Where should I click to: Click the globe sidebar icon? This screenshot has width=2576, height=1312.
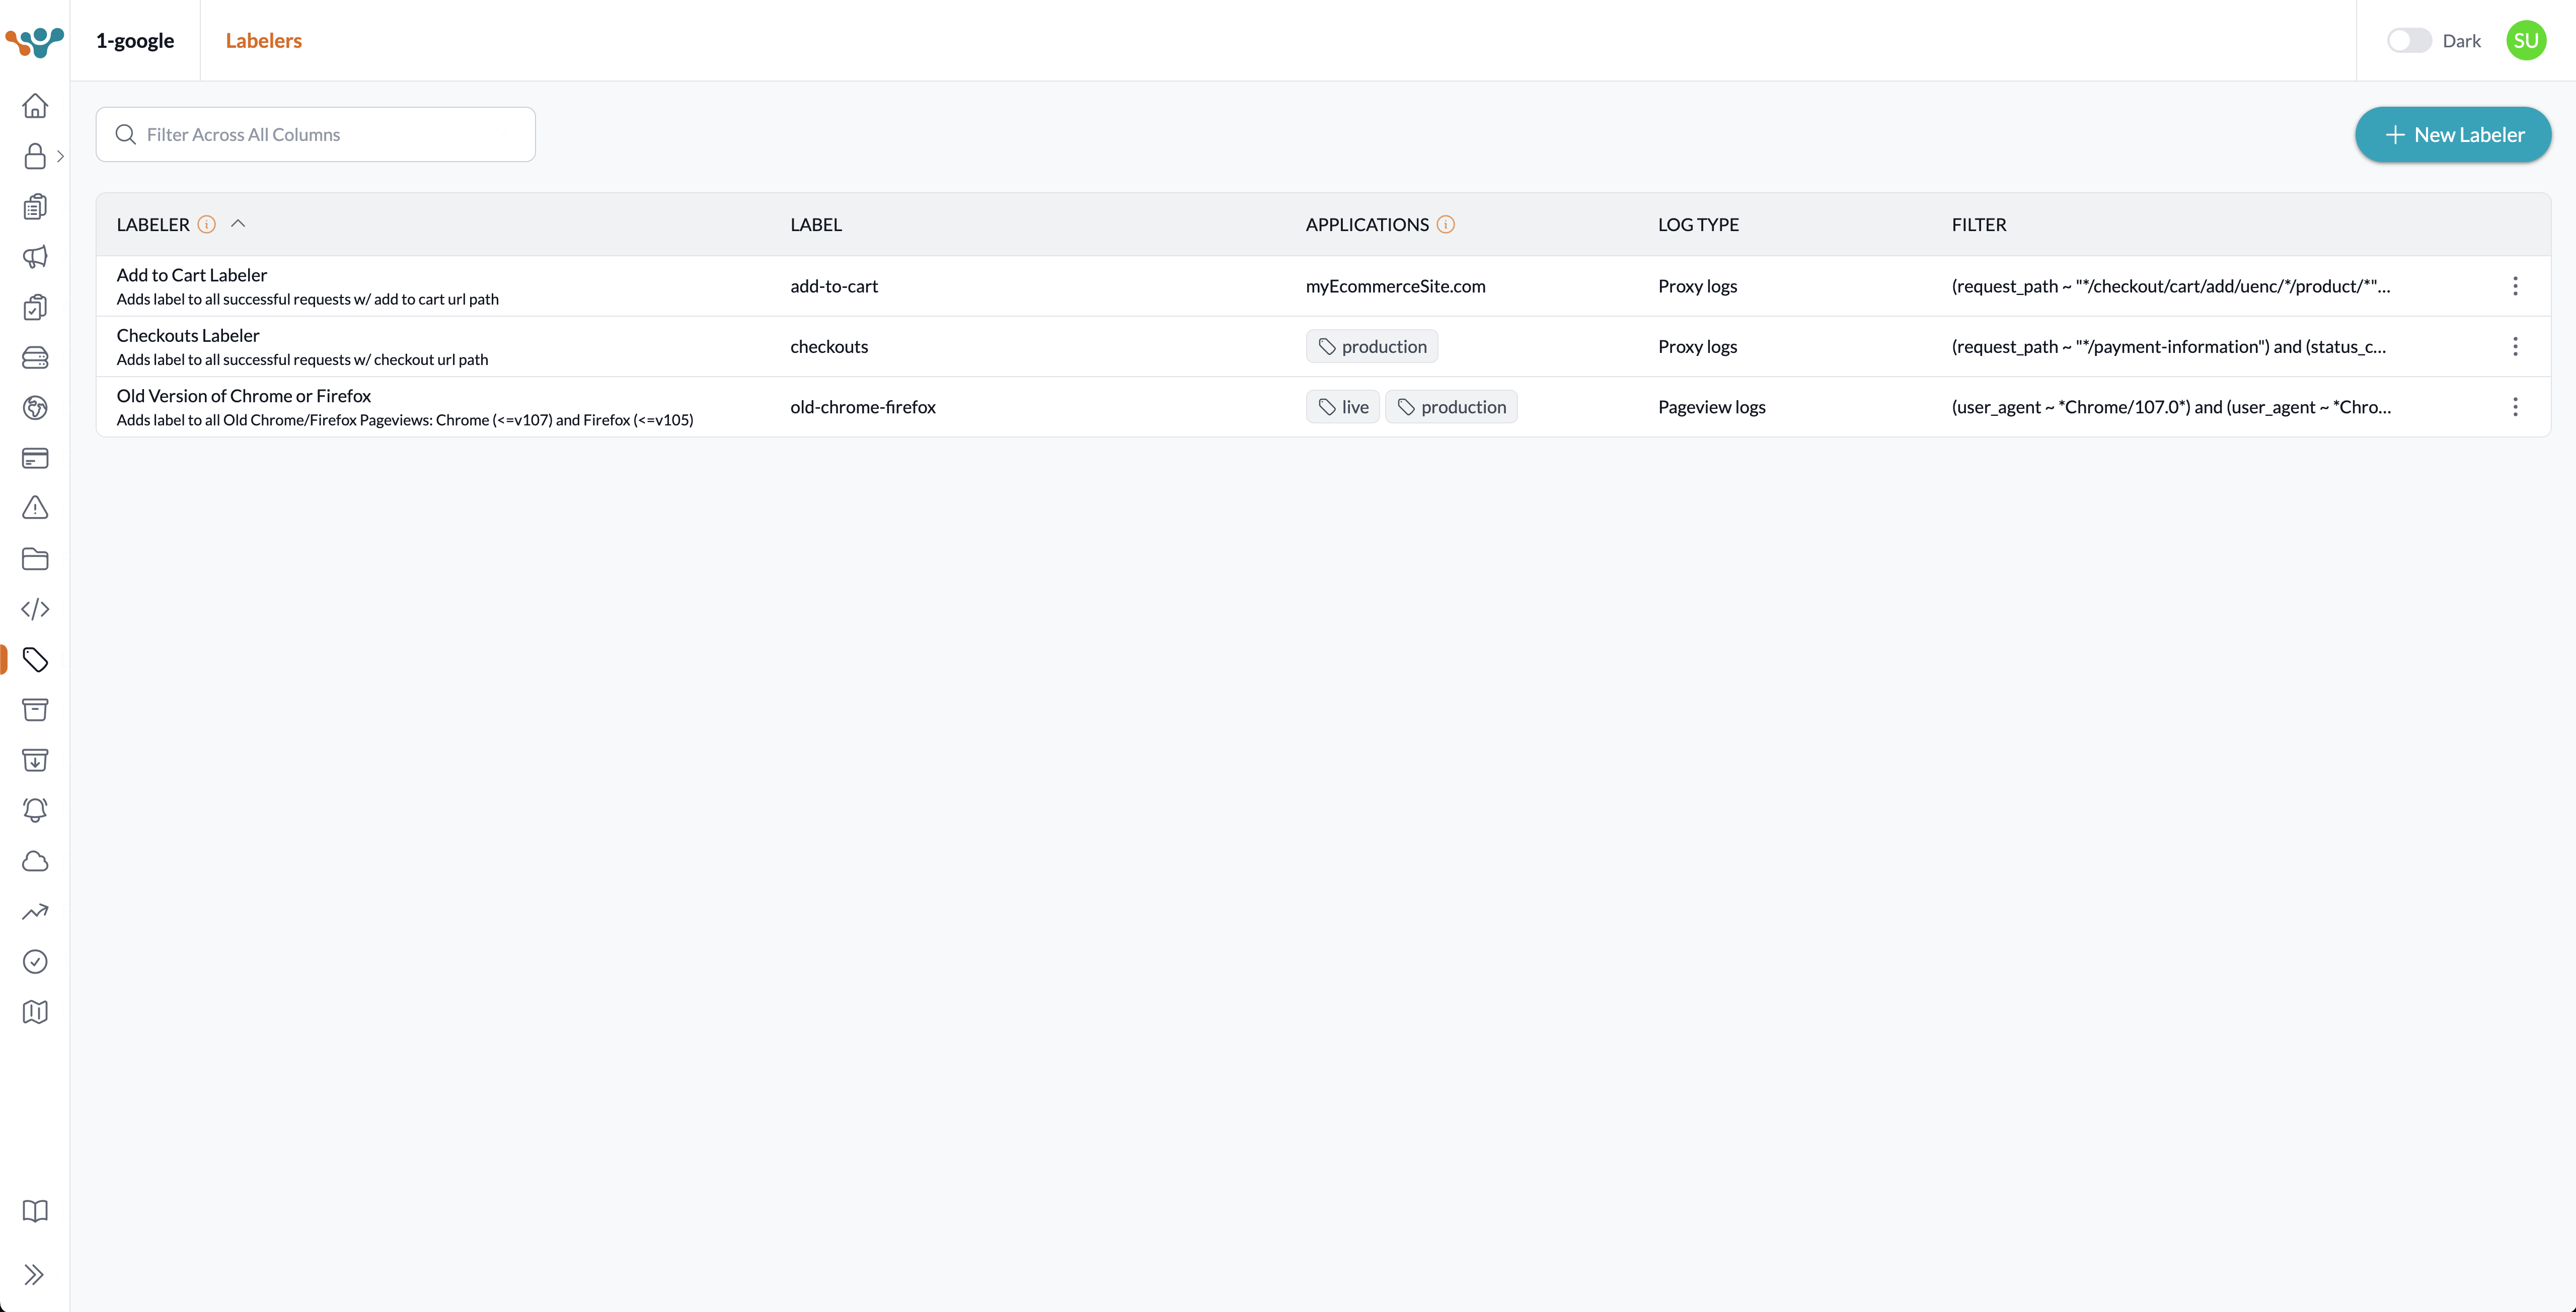coord(35,408)
